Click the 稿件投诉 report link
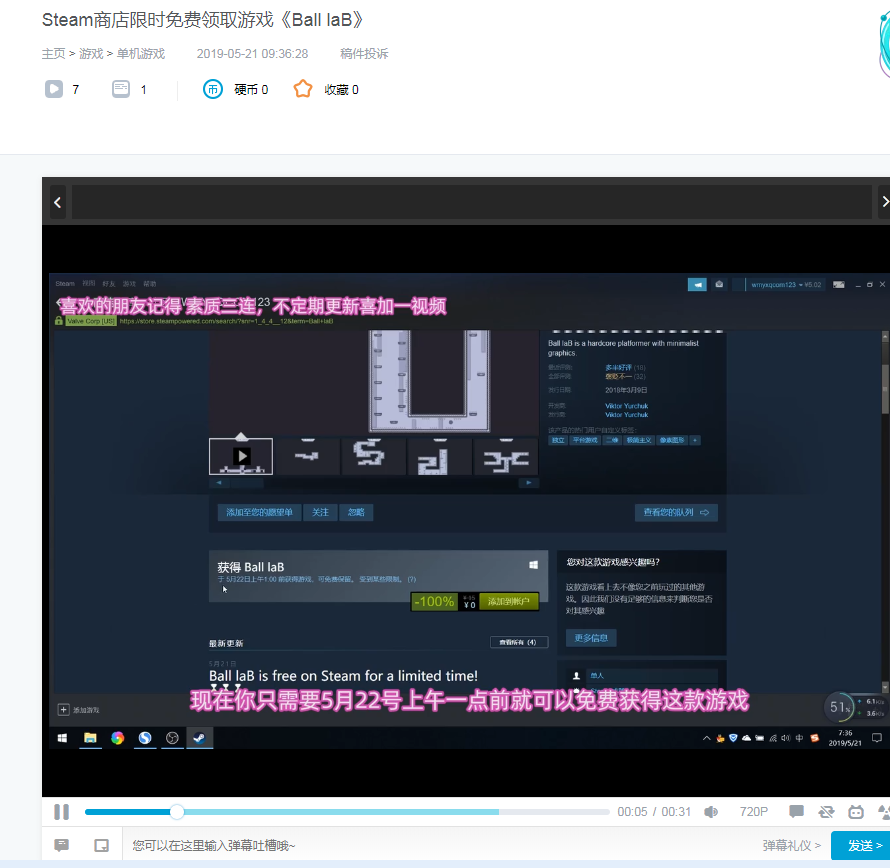This screenshot has height=868, width=890. click(x=364, y=54)
